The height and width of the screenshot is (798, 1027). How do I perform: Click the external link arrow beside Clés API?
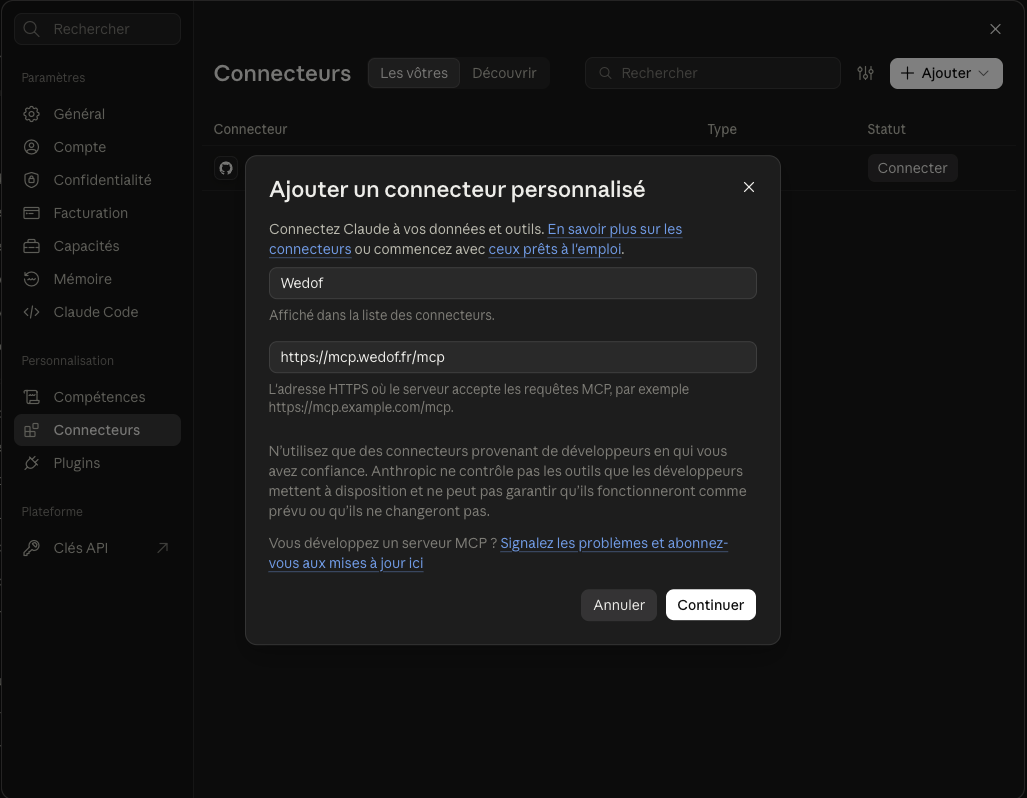pos(163,548)
